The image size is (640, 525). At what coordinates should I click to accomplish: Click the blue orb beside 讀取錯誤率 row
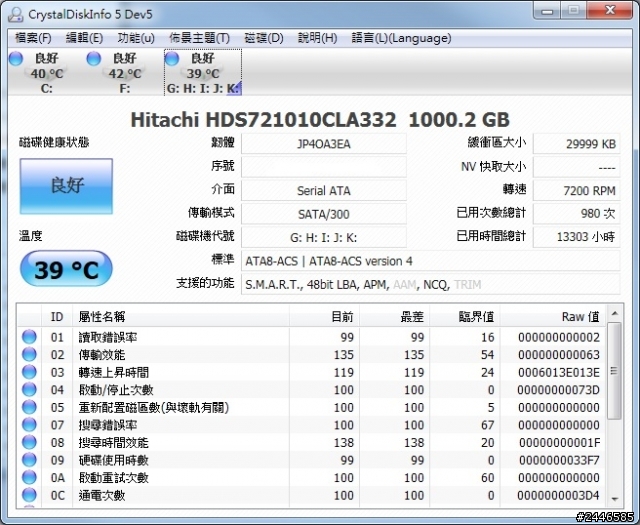click(29, 338)
